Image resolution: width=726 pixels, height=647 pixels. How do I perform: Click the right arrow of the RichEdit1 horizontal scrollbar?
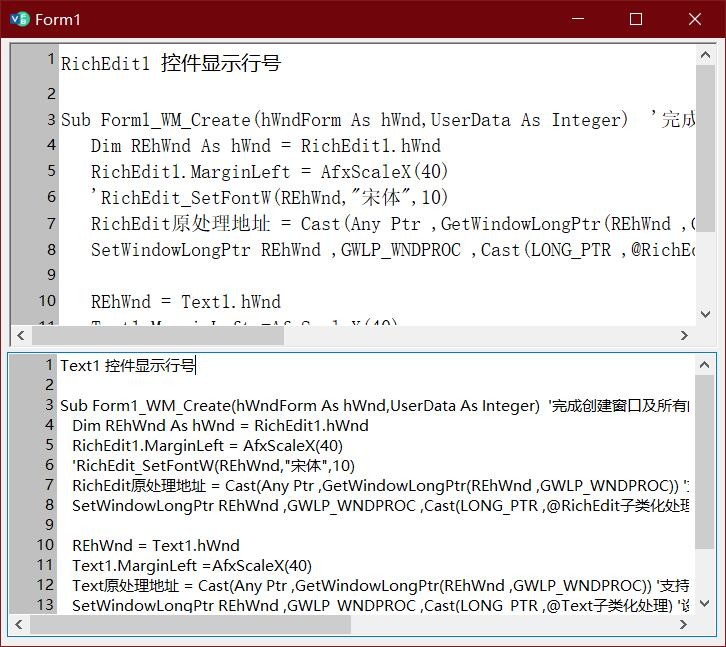tap(685, 336)
